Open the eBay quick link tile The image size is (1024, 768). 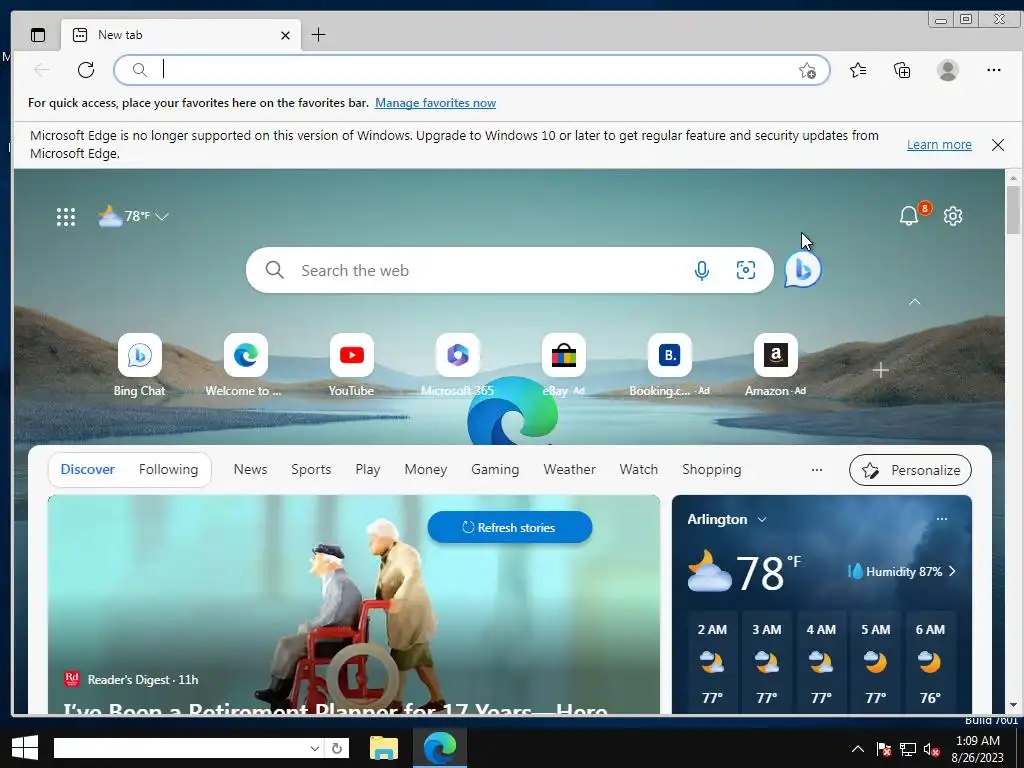tap(564, 355)
